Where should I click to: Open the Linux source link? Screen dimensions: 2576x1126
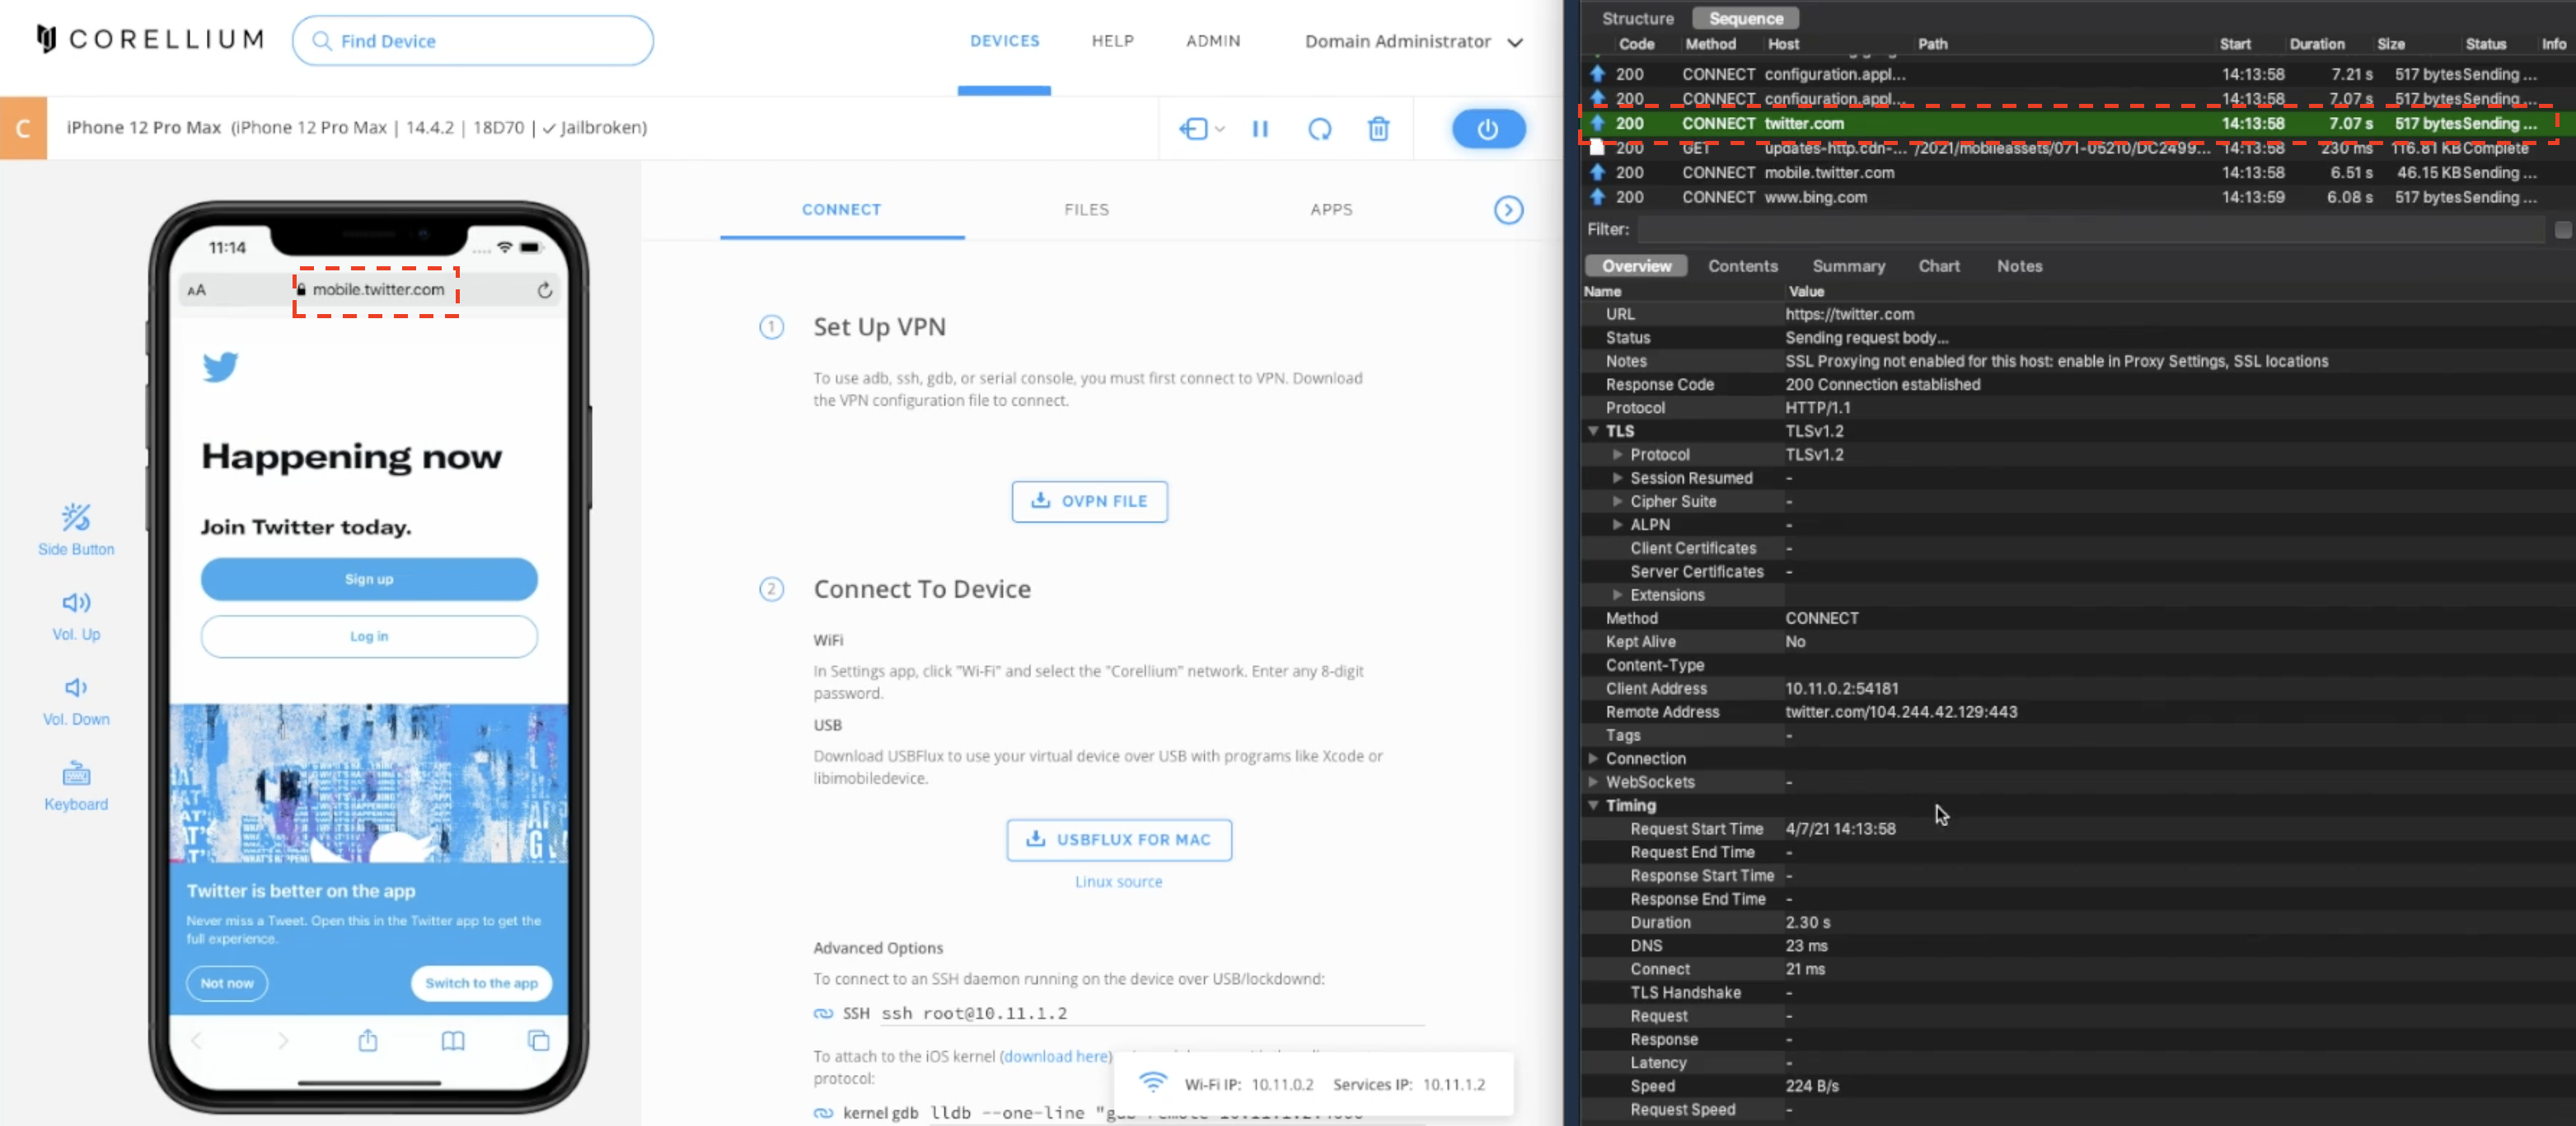point(1118,881)
